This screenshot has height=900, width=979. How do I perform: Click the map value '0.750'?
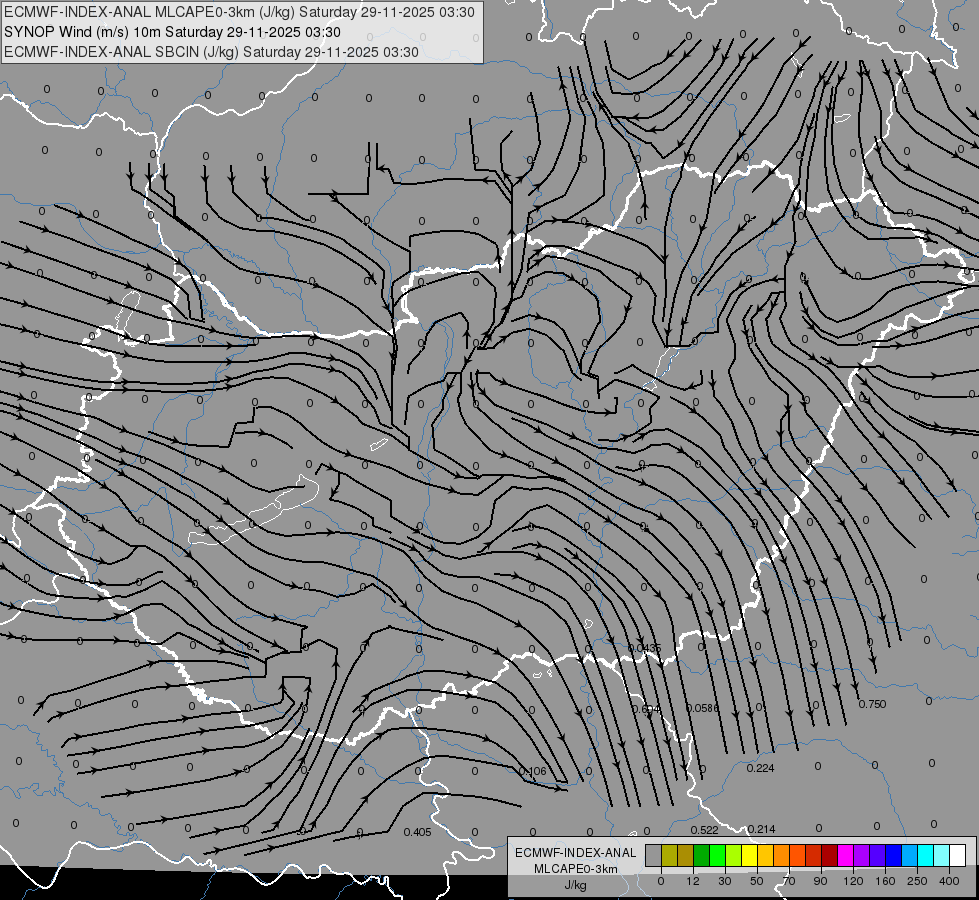pyautogui.click(x=872, y=704)
